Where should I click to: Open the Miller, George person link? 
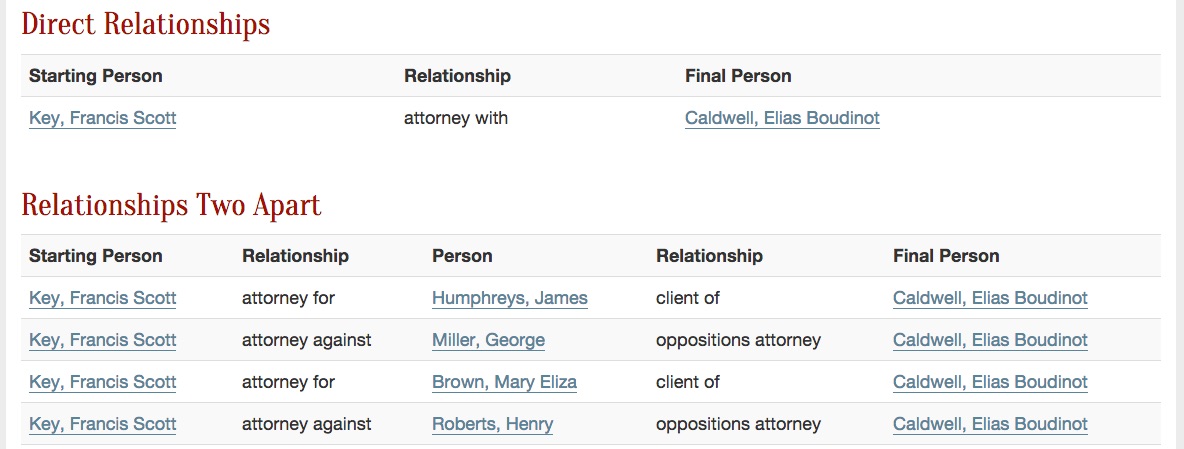click(488, 340)
